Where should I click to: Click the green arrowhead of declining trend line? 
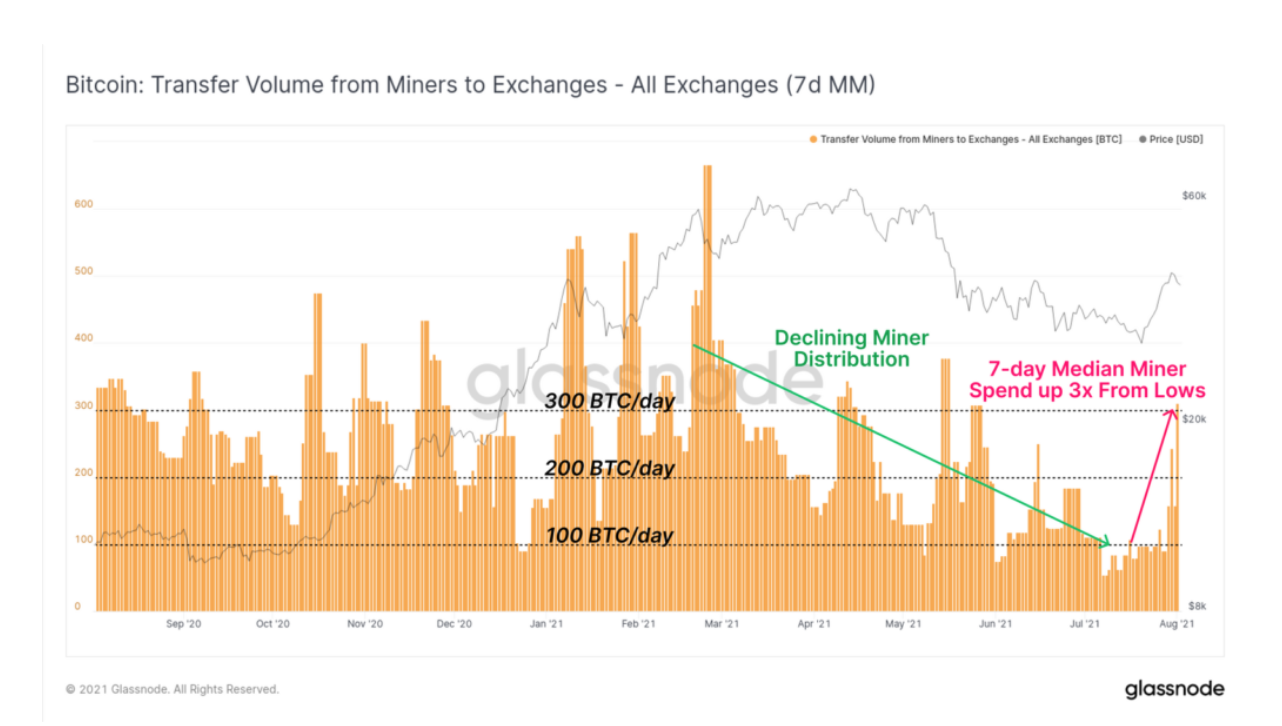[1104, 543]
